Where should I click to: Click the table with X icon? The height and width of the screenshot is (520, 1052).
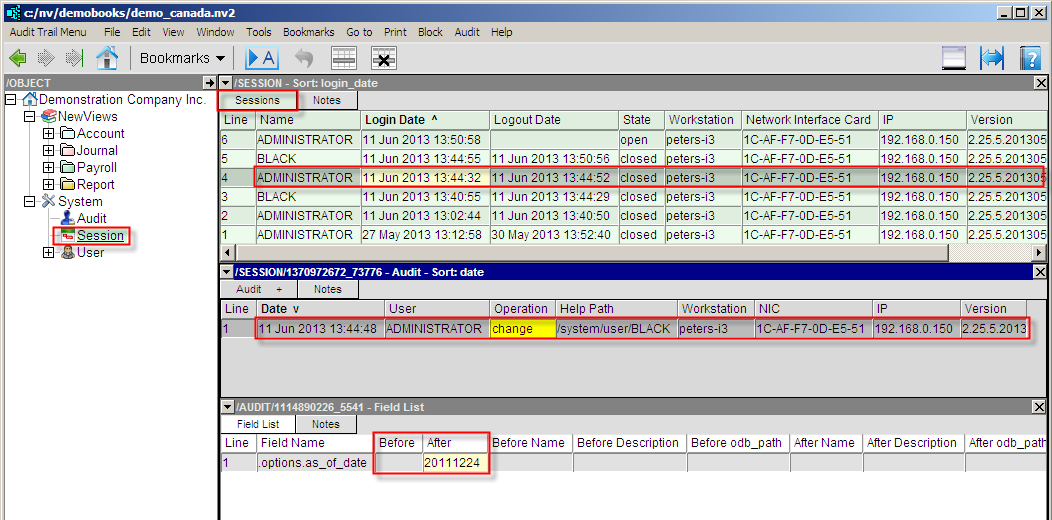tap(384, 58)
